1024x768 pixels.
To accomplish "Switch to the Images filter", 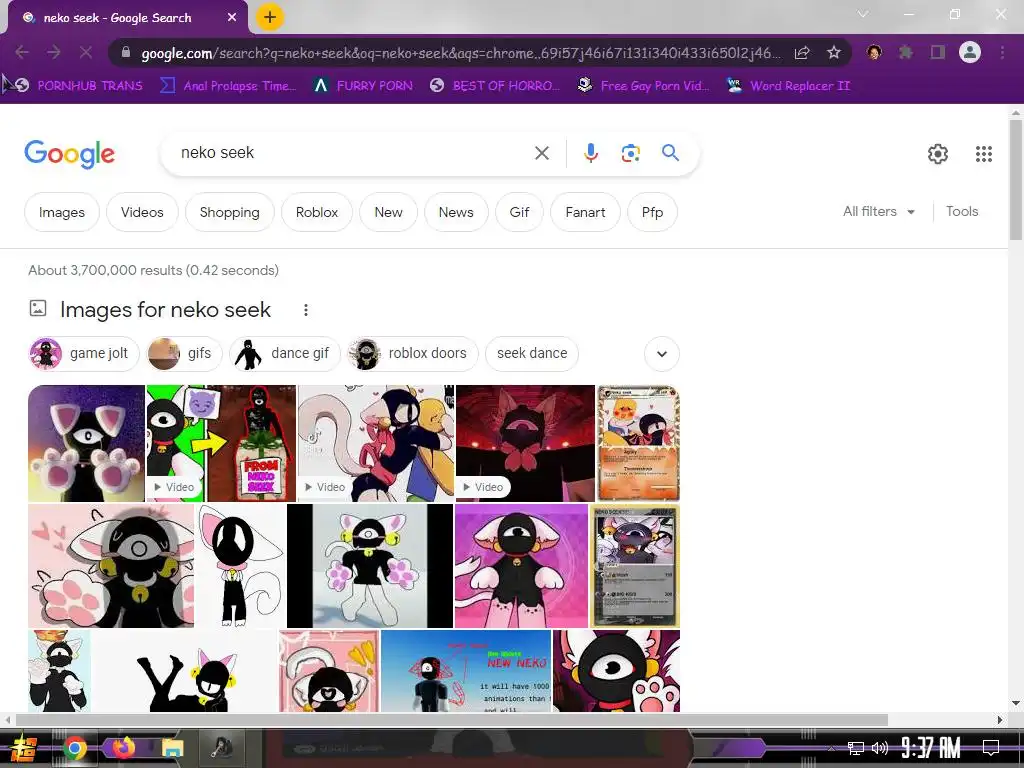I will (61, 212).
